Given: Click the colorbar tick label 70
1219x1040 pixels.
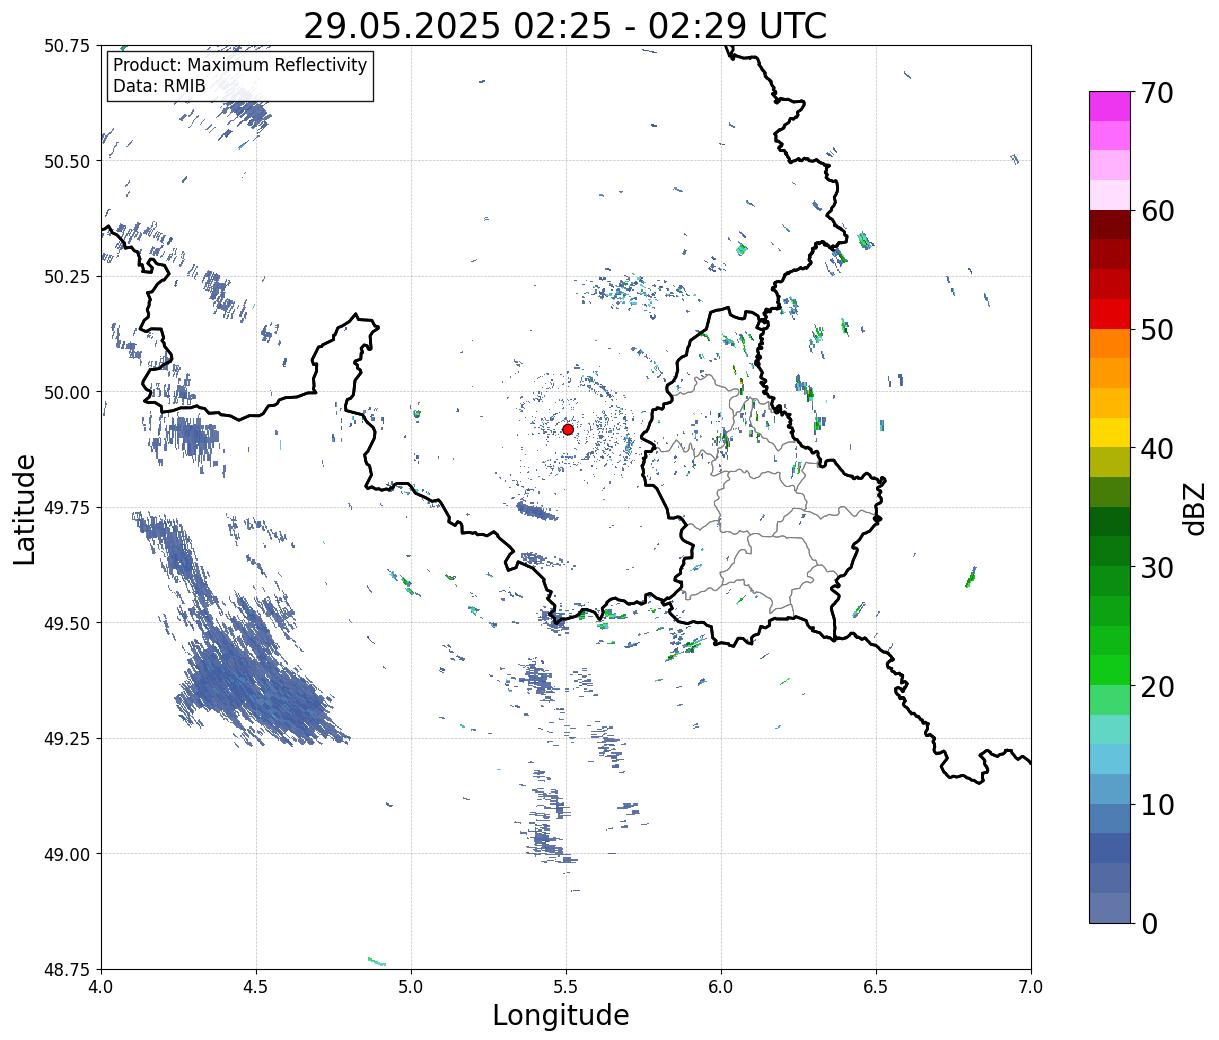Looking at the screenshot, I should [x=1156, y=93].
